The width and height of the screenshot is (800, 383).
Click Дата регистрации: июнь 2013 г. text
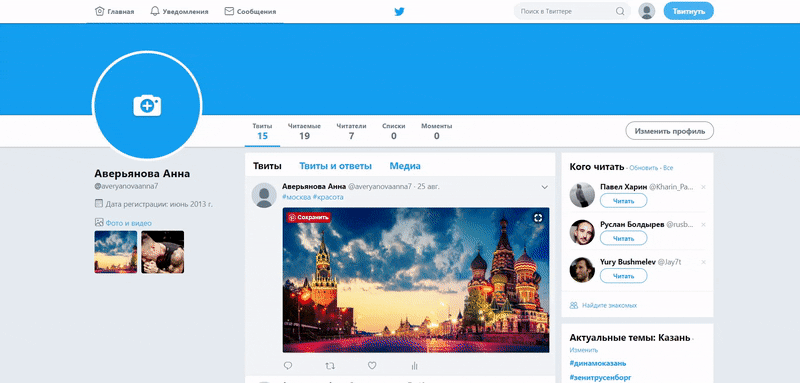pyautogui.click(x=159, y=204)
